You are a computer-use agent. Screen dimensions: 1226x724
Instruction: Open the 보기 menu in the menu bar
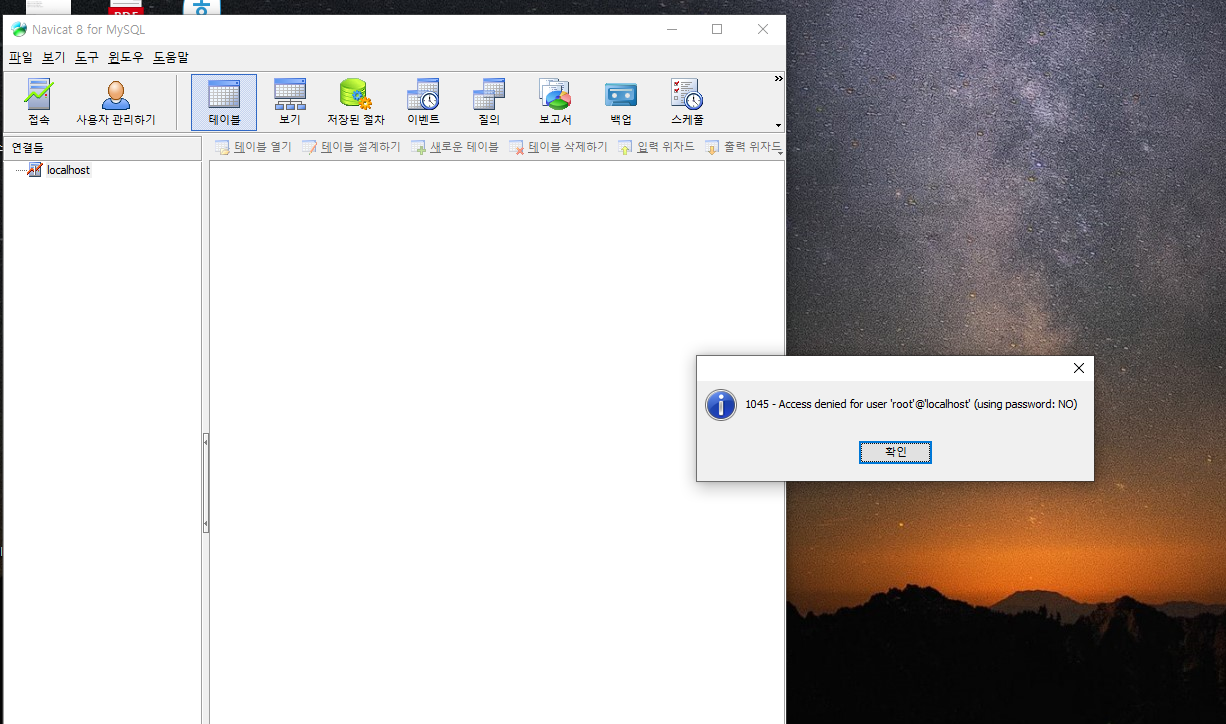54,58
